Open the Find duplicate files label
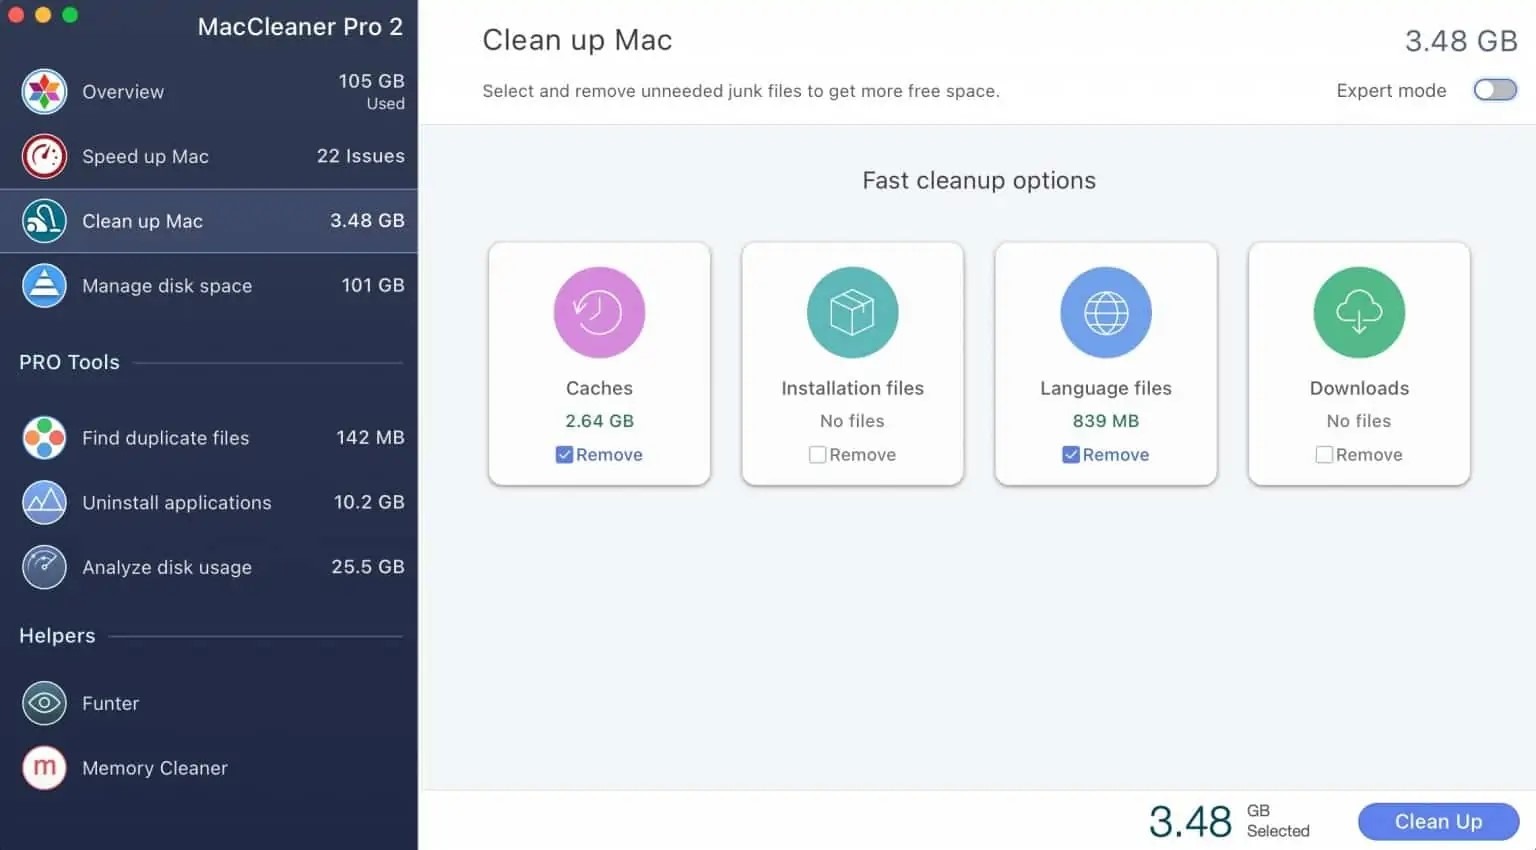The height and width of the screenshot is (850, 1536). 165,438
